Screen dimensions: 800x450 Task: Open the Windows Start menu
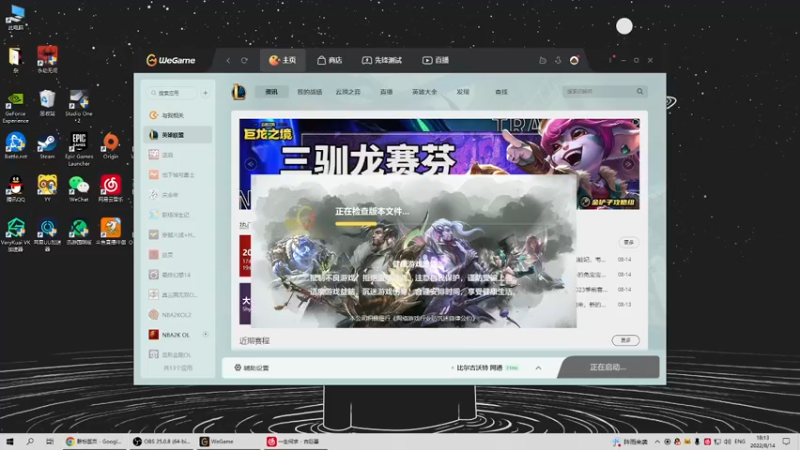pyautogui.click(x=10, y=441)
